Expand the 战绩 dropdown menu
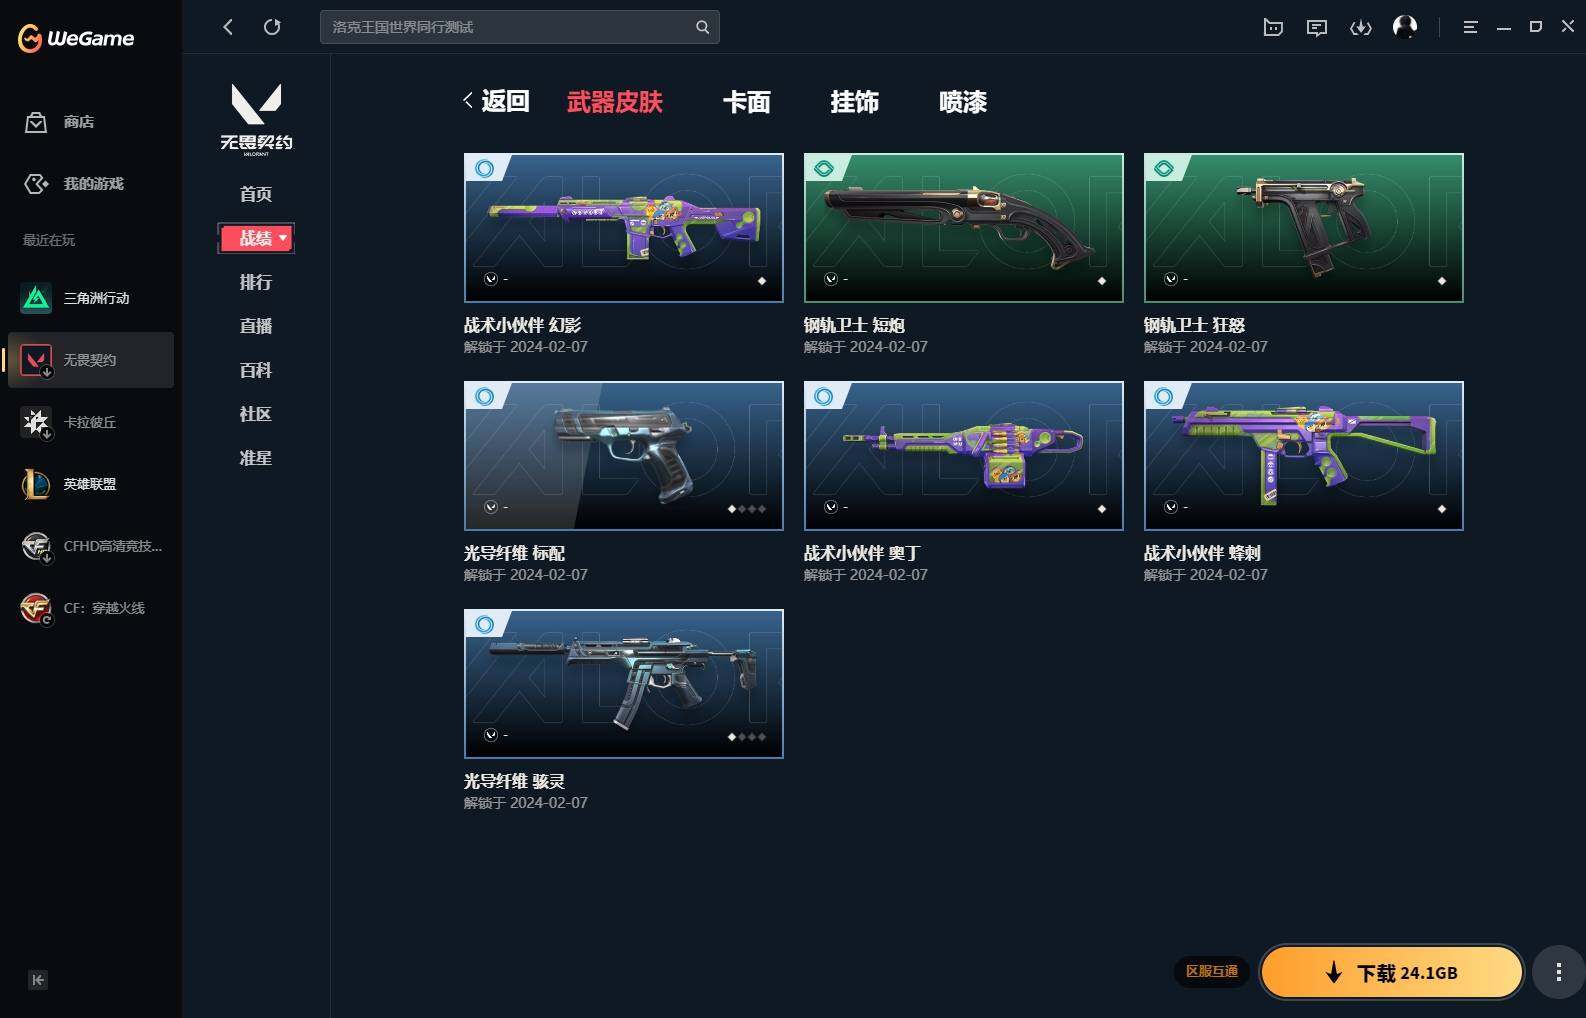The width and height of the screenshot is (1586, 1018). tap(256, 238)
